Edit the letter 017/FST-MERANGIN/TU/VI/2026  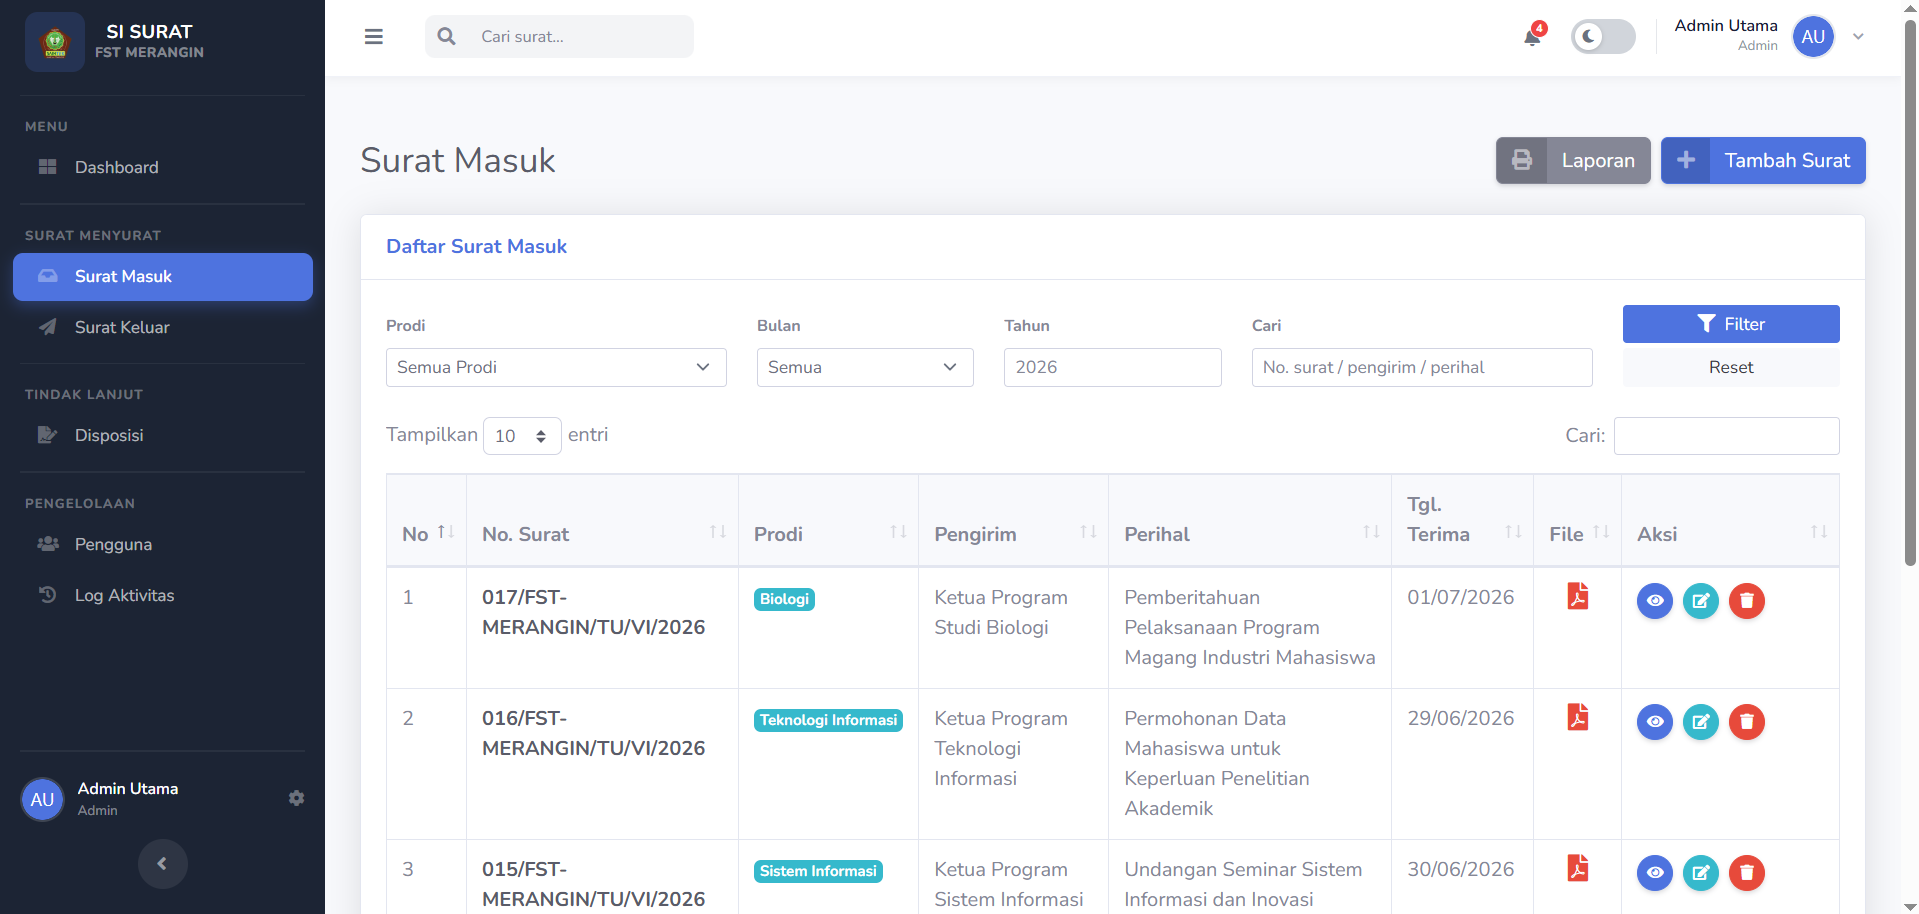(x=1701, y=601)
